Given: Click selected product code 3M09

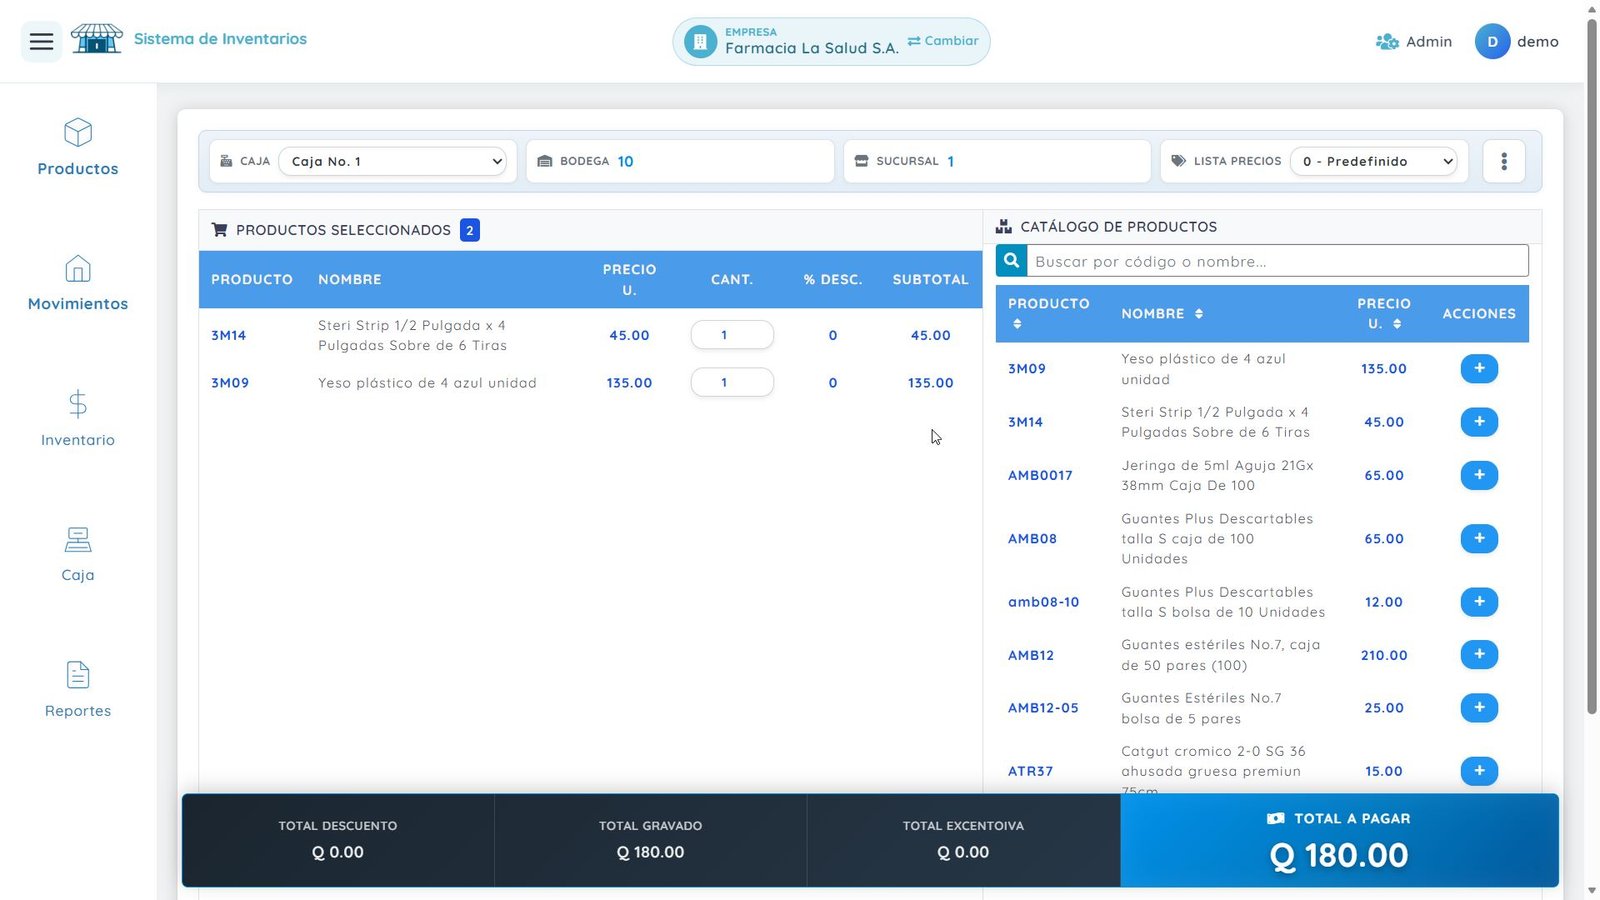Looking at the screenshot, I should [x=230, y=382].
